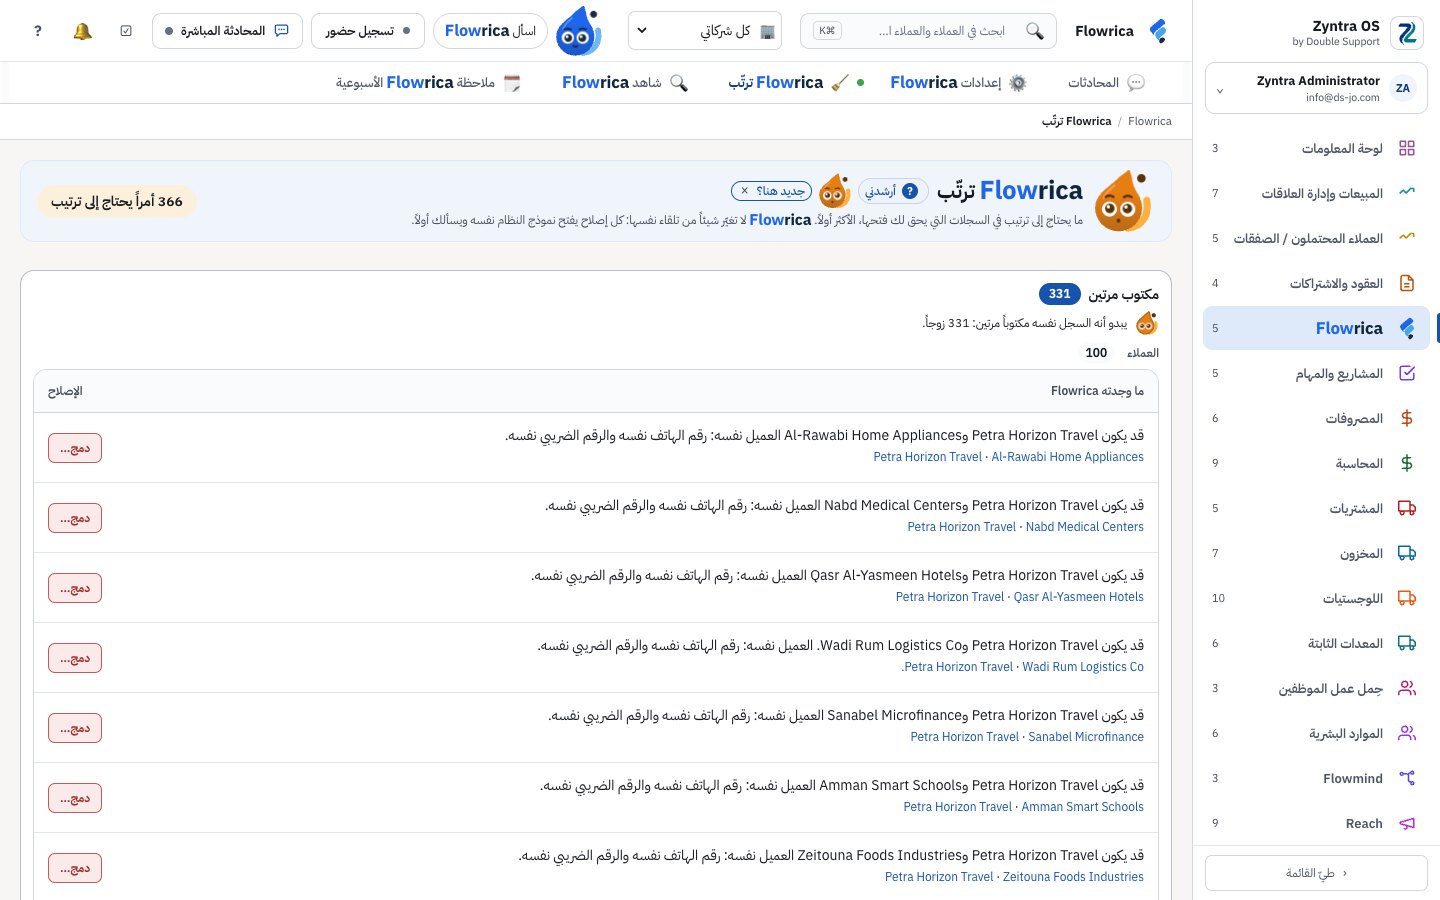
Task: Open المحاسبة in sidebar
Action: click(x=1316, y=463)
